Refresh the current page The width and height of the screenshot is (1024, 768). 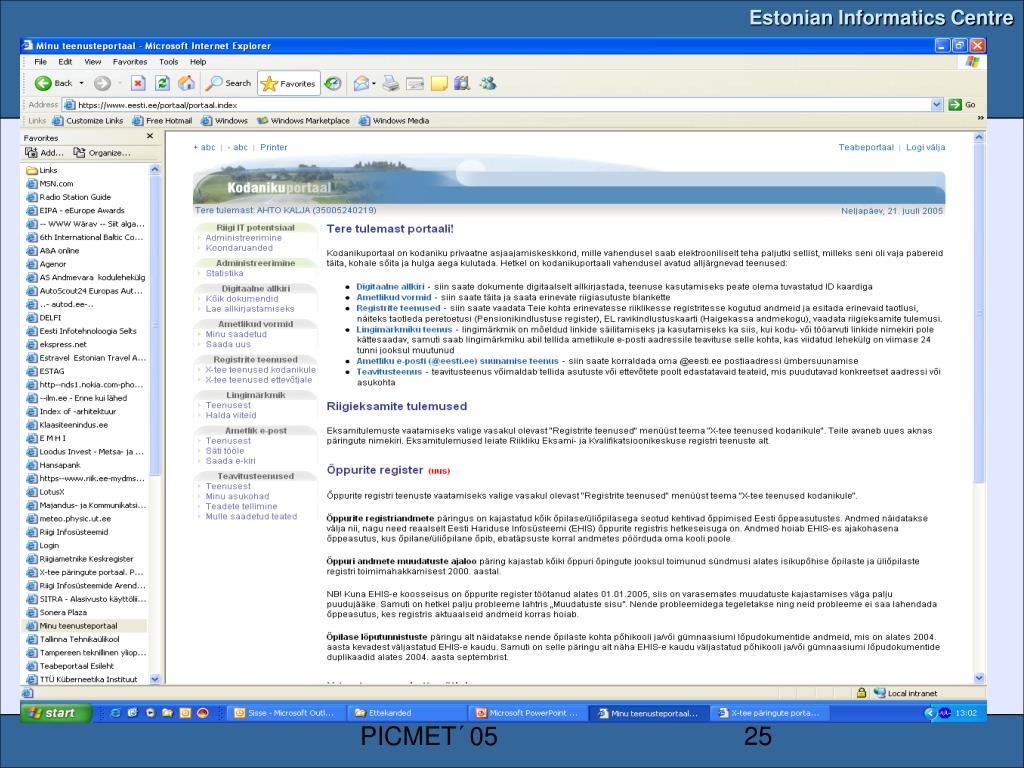pos(162,83)
